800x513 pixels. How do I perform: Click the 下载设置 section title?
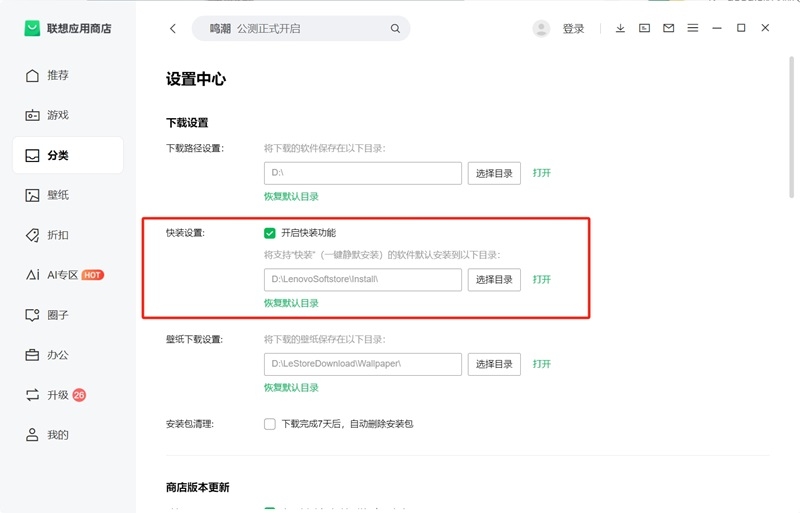pyautogui.click(x=187, y=123)
